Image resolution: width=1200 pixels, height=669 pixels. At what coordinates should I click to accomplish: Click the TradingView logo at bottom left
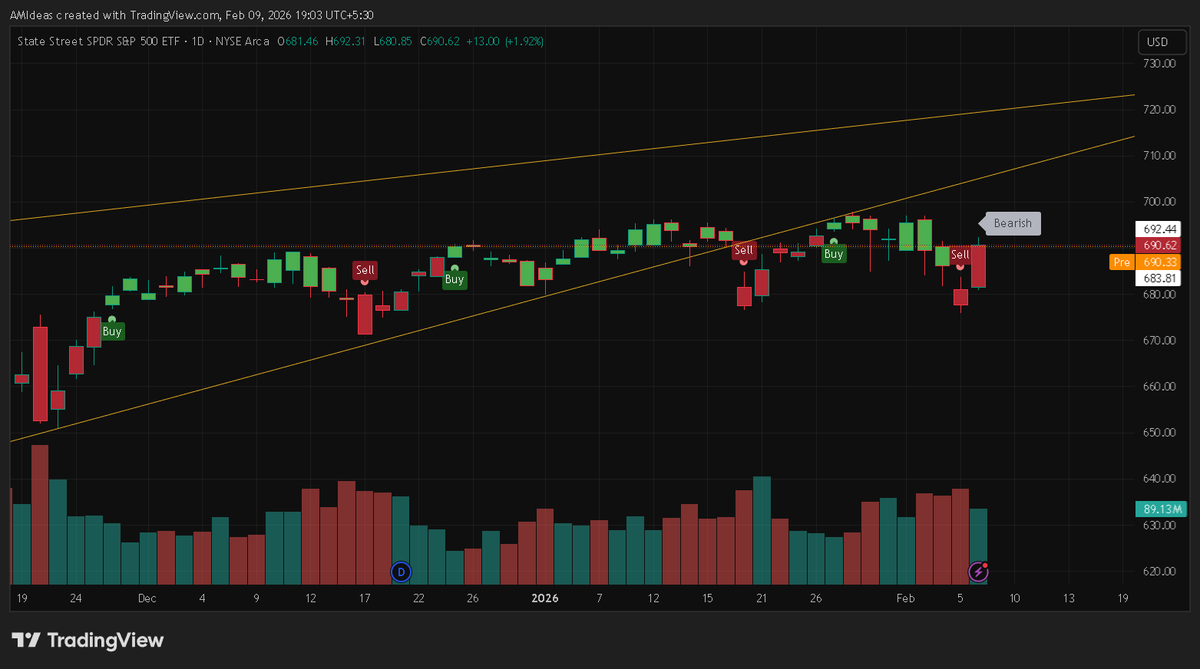[x=87, y=640]
